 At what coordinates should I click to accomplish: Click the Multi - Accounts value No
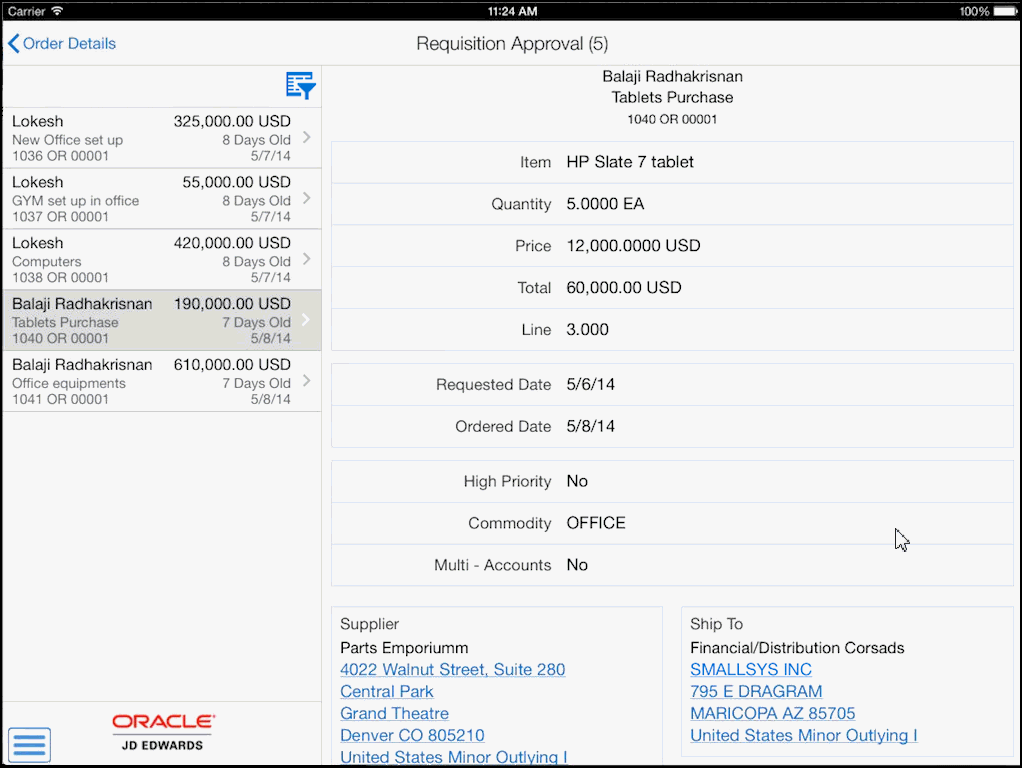tap(577, 565)
